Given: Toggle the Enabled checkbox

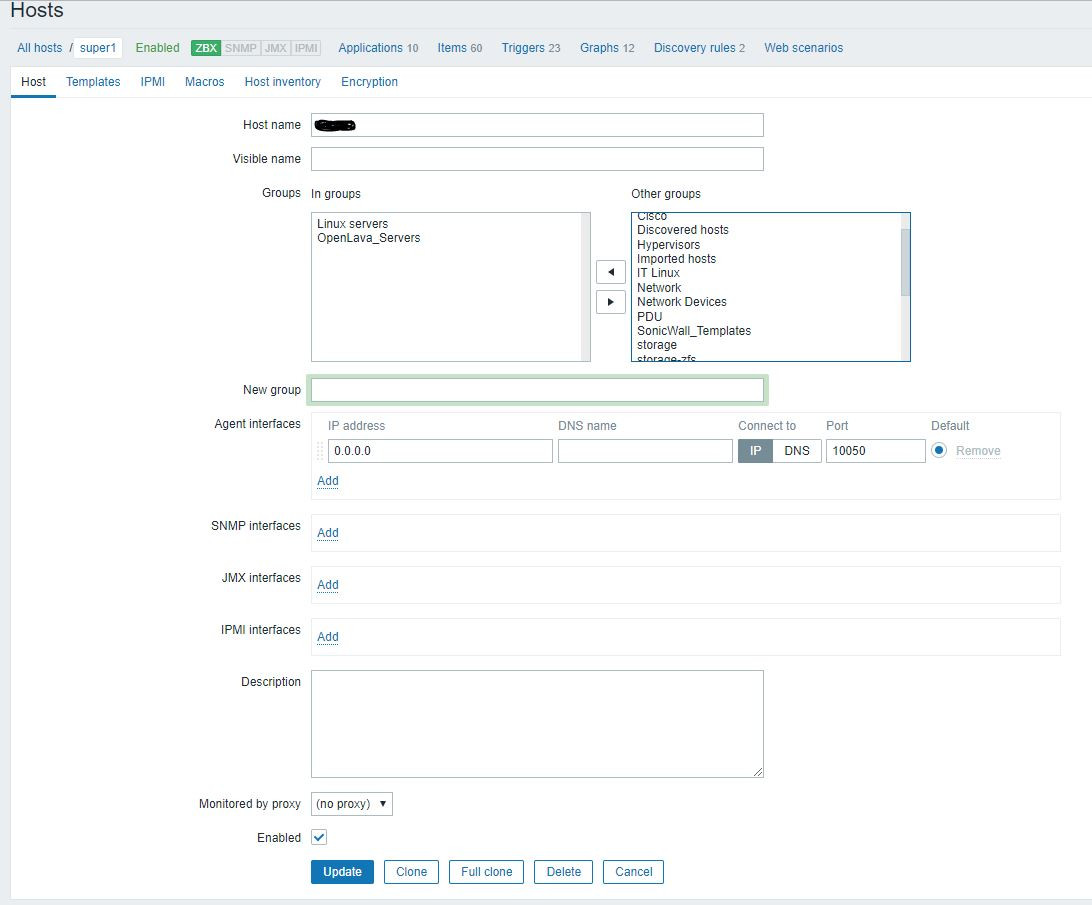Looking at the screenshot, I should pos(319,837).
